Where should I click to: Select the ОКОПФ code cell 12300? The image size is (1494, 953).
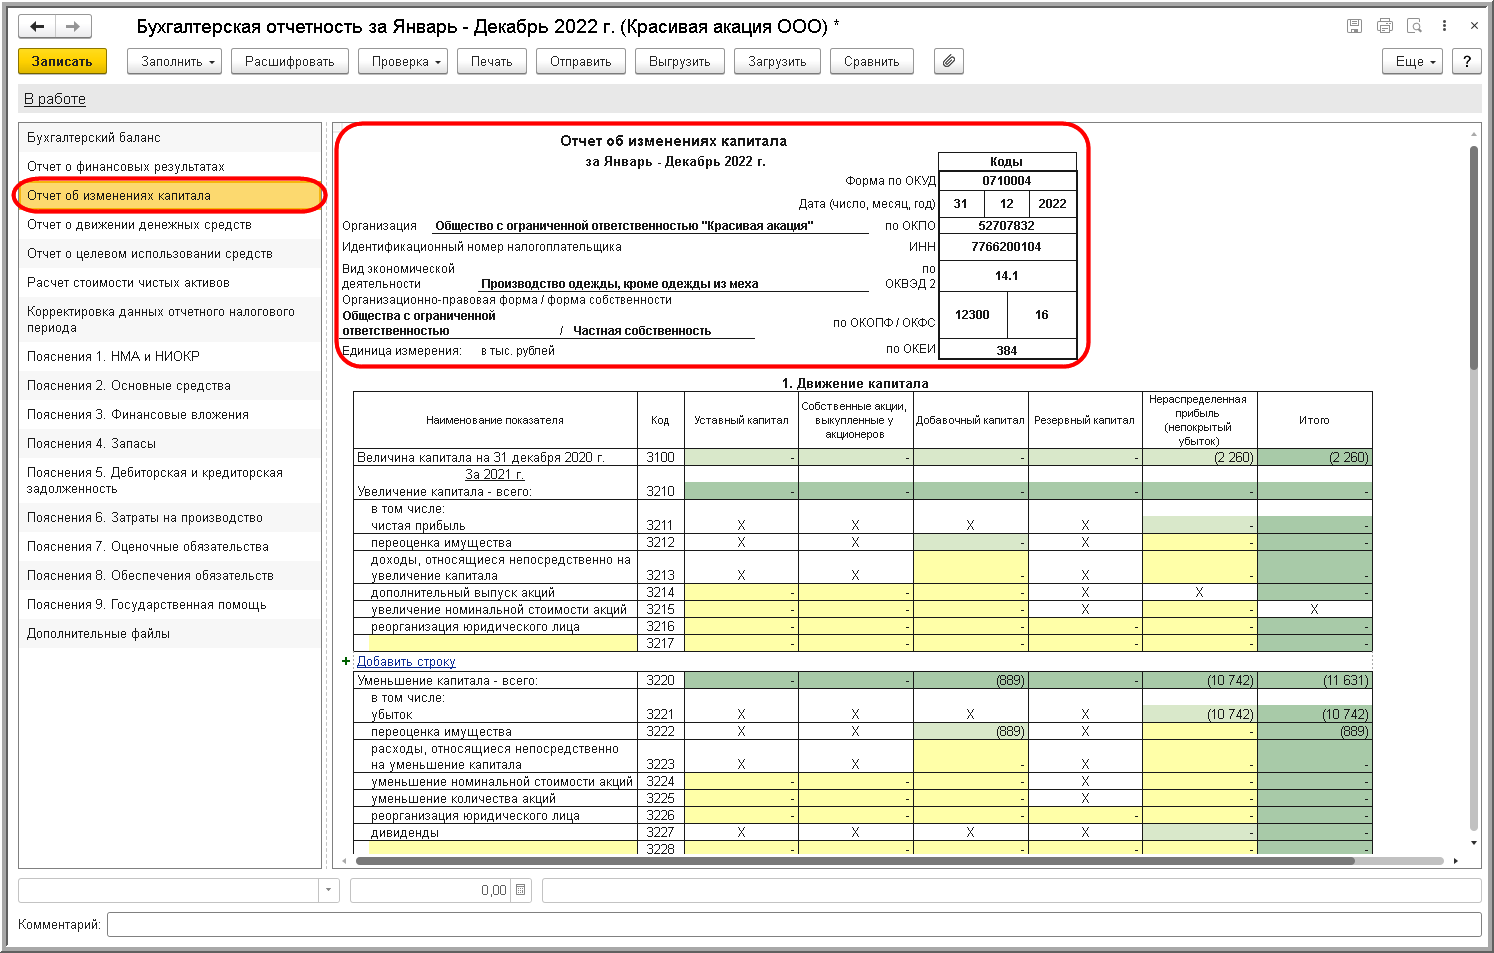tap(972, 315)
